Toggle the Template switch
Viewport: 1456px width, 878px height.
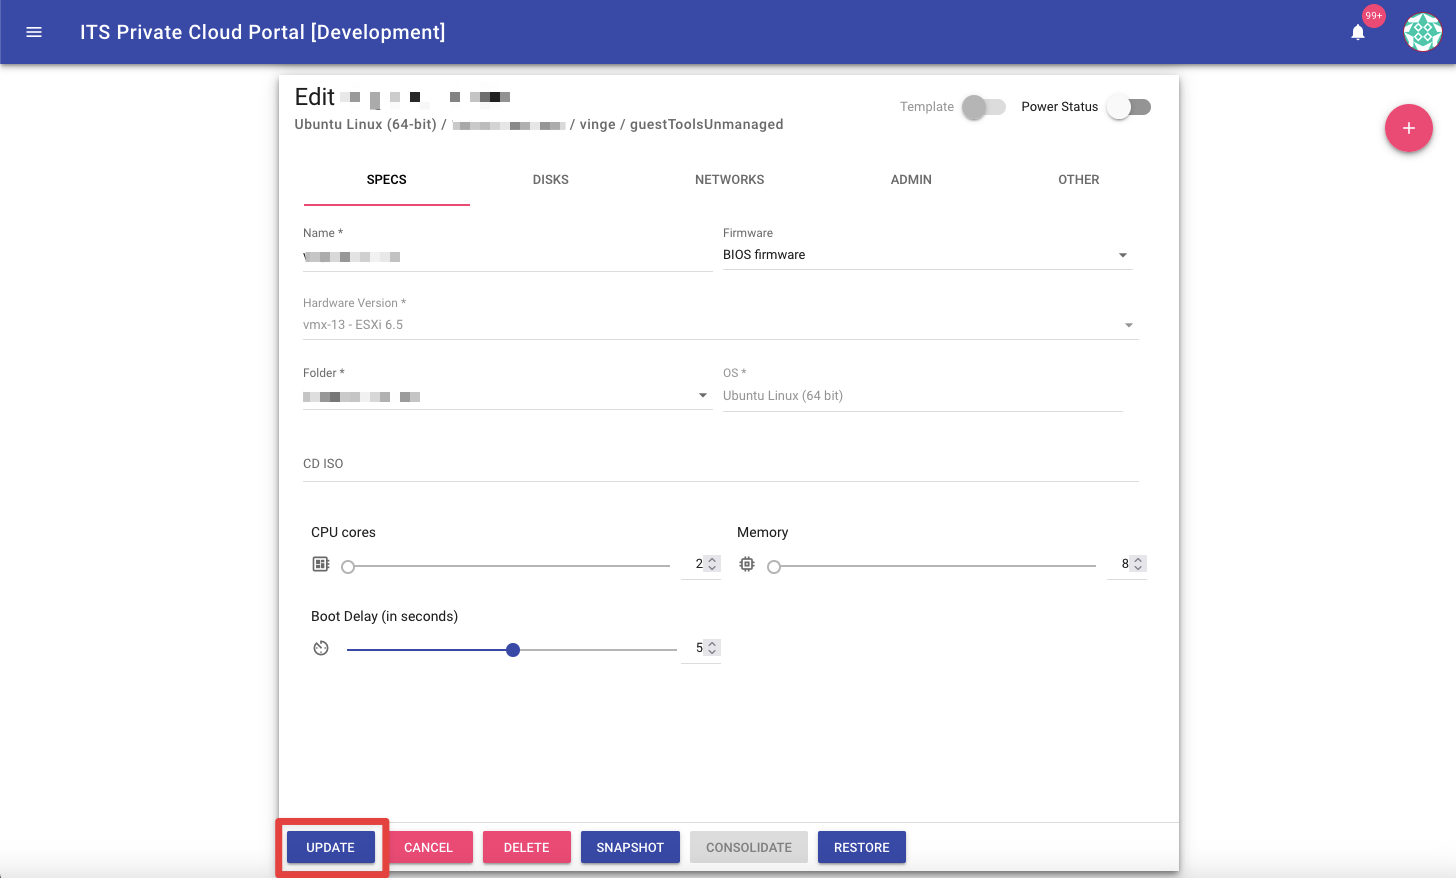coord(983,107)
